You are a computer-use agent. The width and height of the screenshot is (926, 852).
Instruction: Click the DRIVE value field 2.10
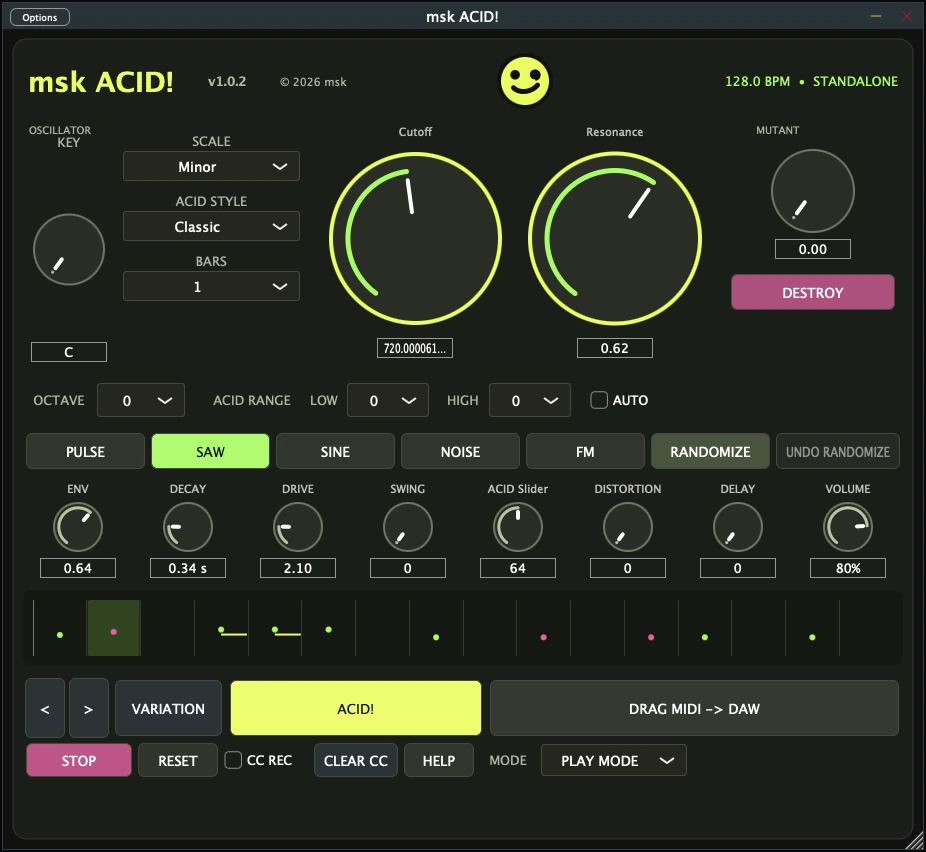pyautogui.click(x=298, y=568)
